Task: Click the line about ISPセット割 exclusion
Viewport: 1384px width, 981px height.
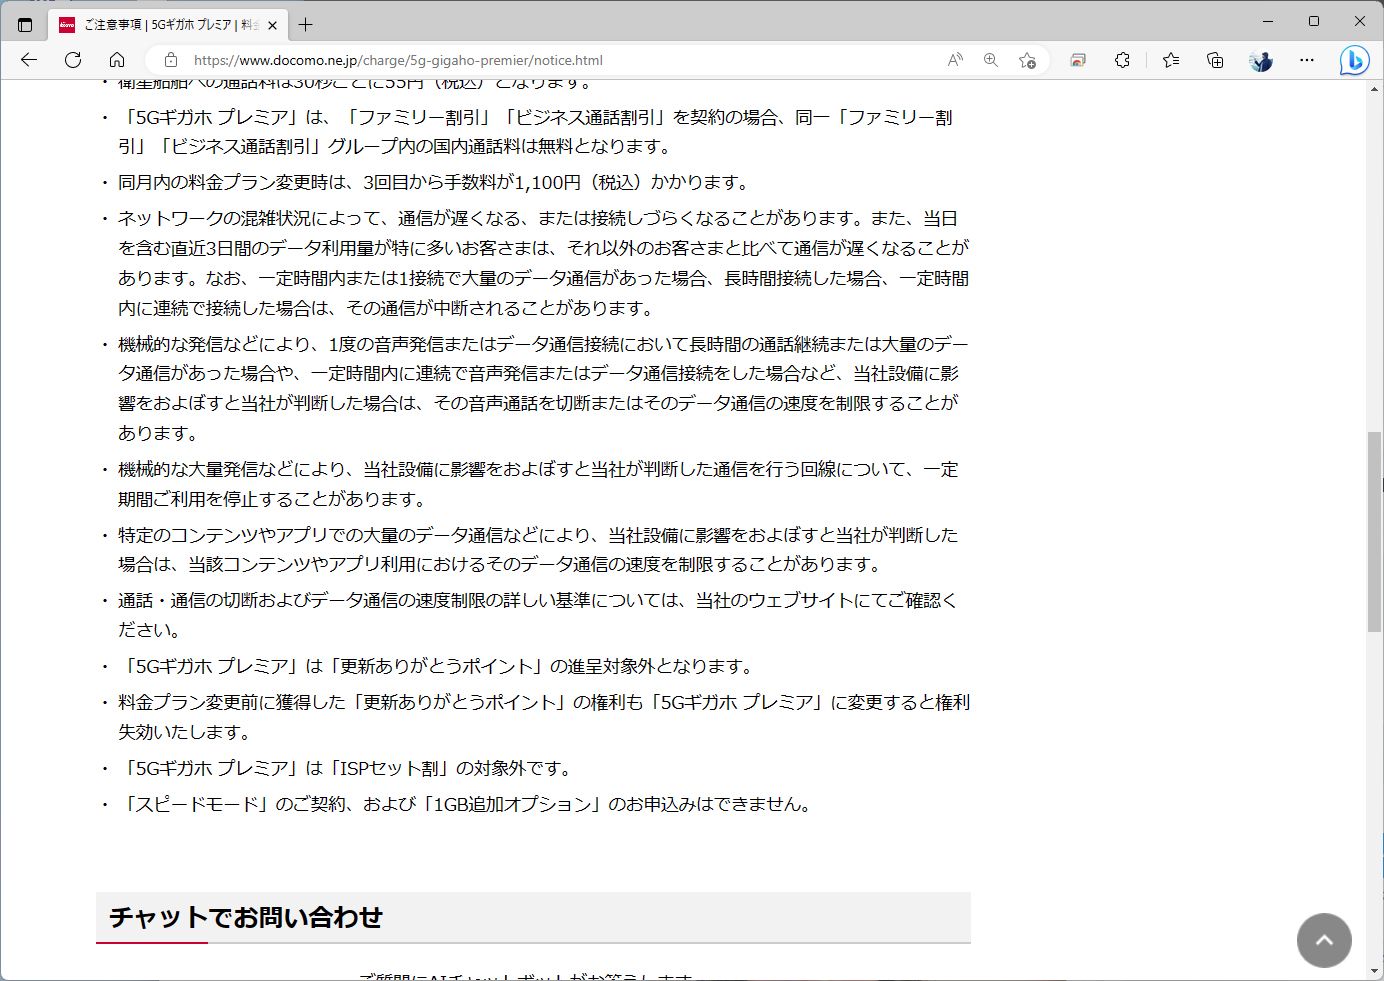Action: pyautogui.click(x=346, y=768)
